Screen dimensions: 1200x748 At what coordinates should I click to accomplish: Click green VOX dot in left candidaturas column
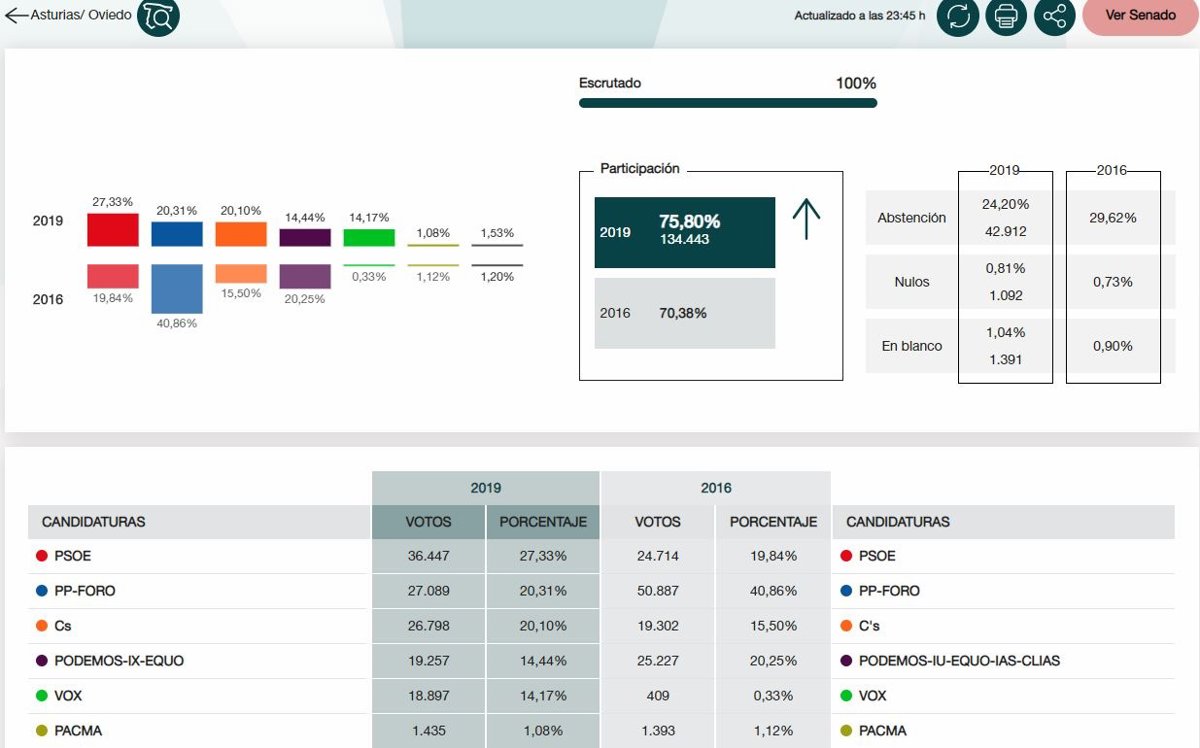pos(42,696)
